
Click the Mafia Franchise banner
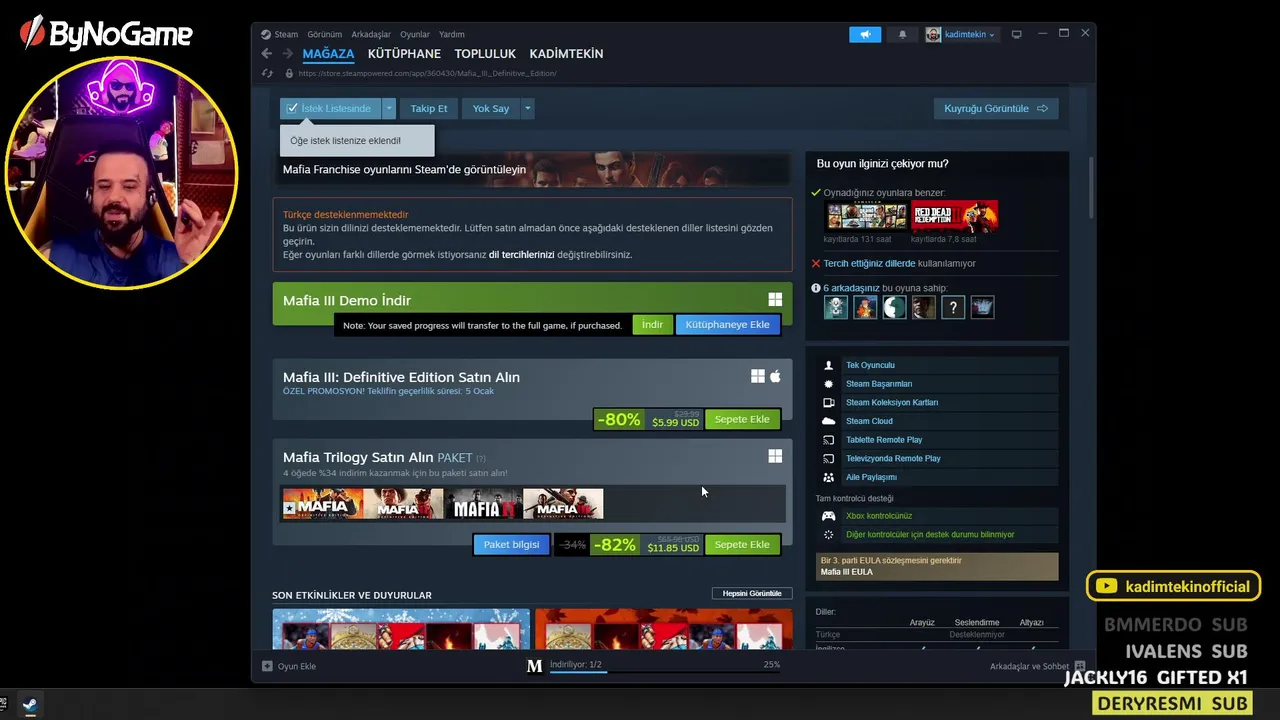(532, 169)
